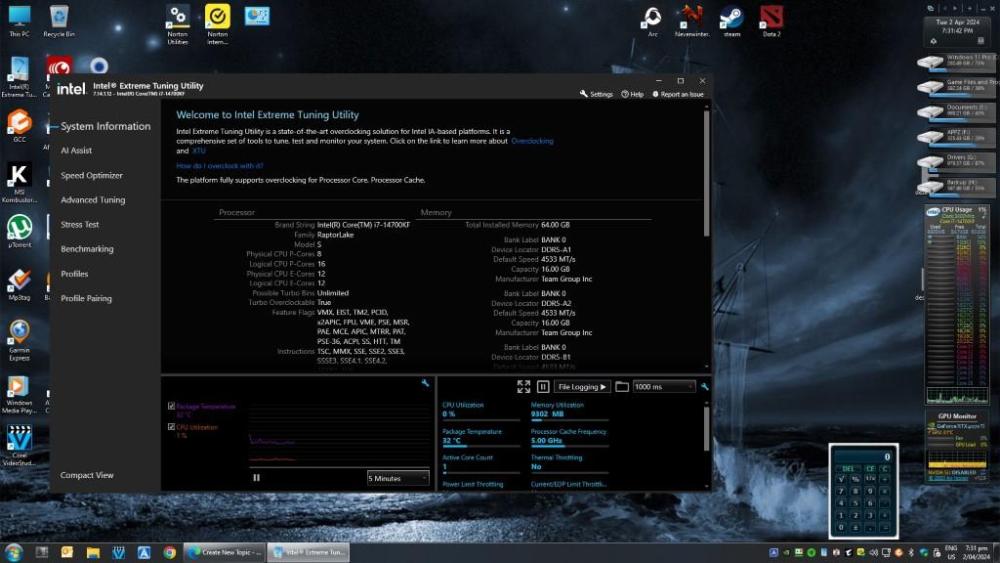This screenshot has width=1000, height=563.
Task: Launch Mp3tag from the desktop
Action: pos(19,284)
